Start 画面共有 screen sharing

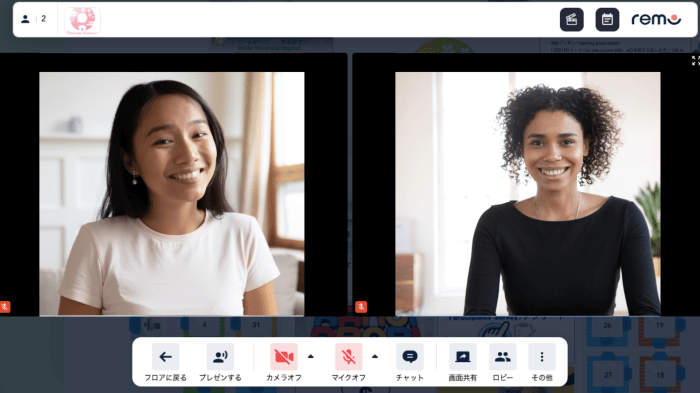(462, 357)
